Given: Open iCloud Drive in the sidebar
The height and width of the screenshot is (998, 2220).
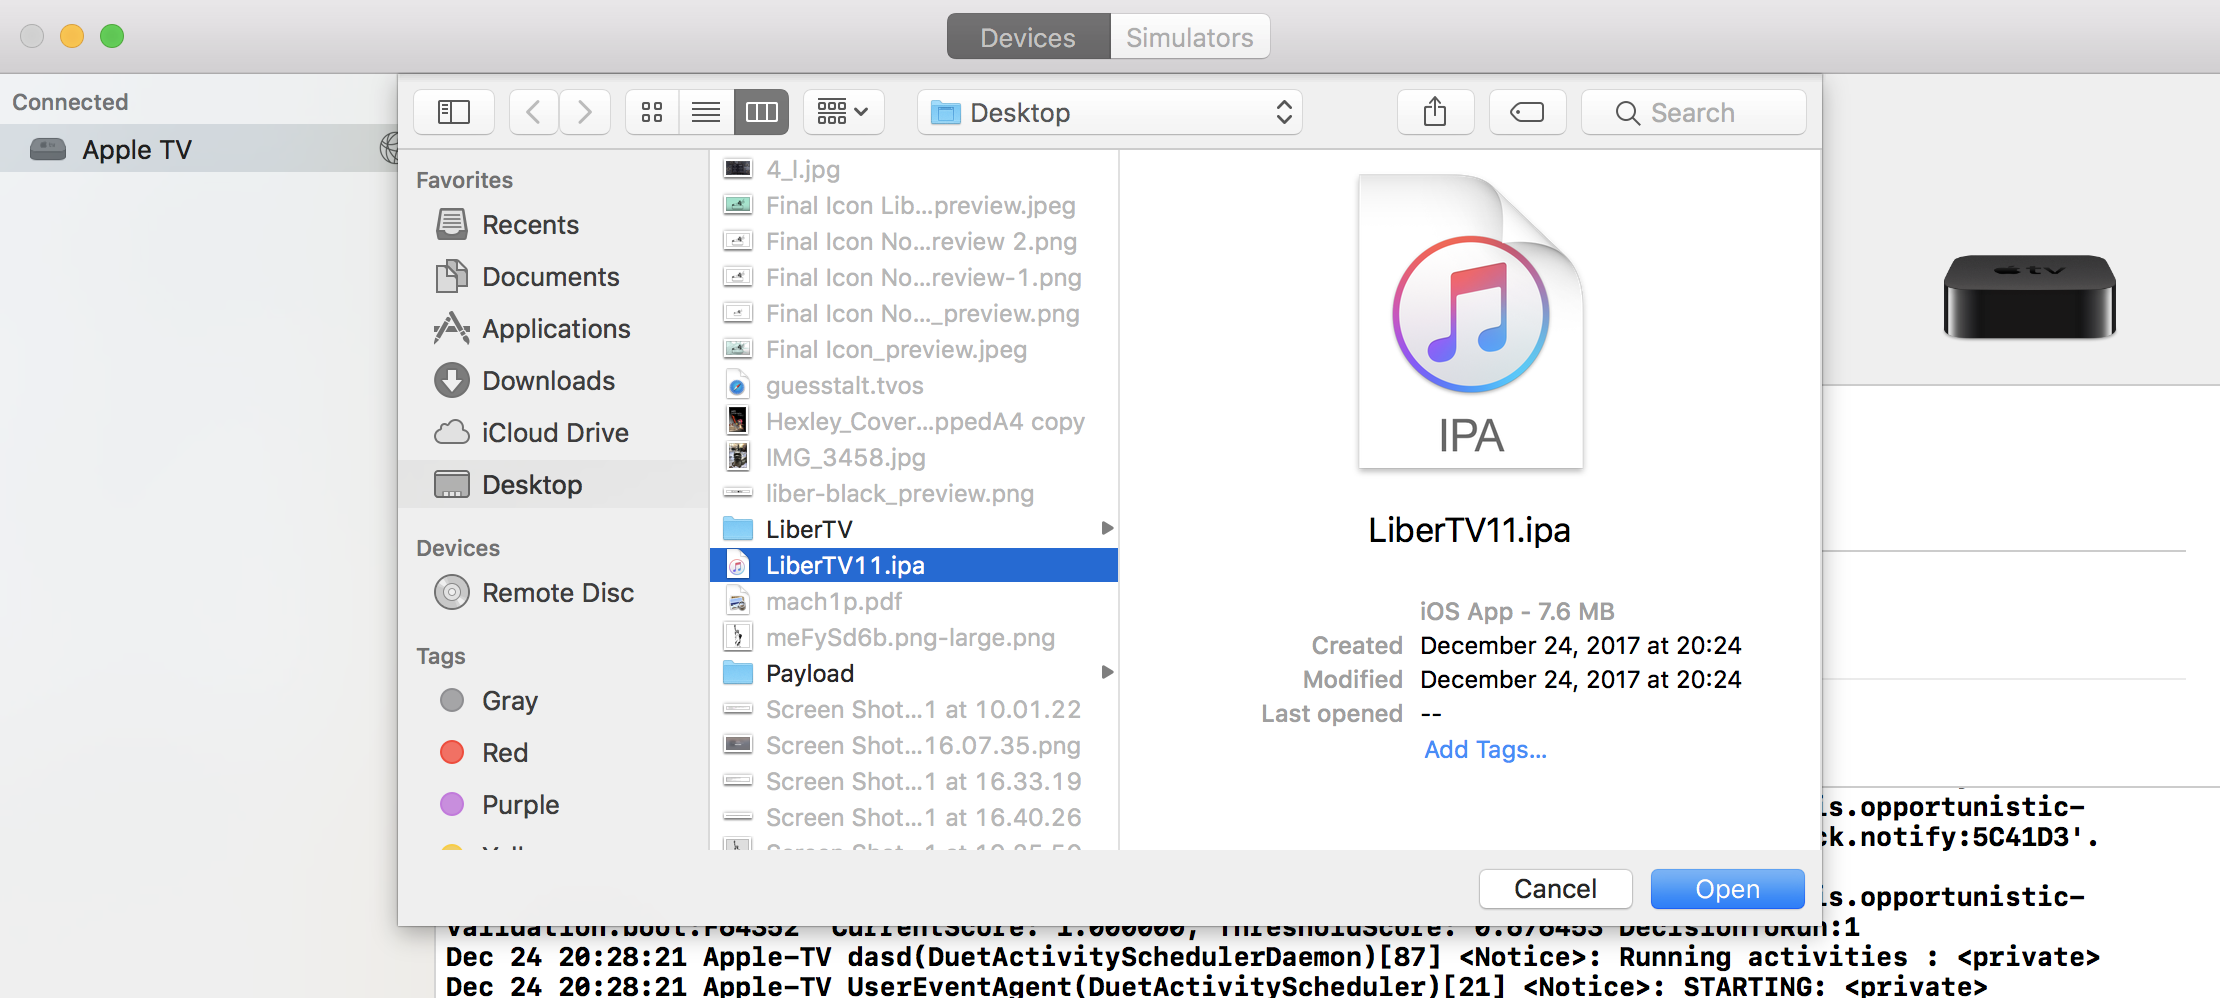Looking at the screenshot, I should [x=553, y=433].
